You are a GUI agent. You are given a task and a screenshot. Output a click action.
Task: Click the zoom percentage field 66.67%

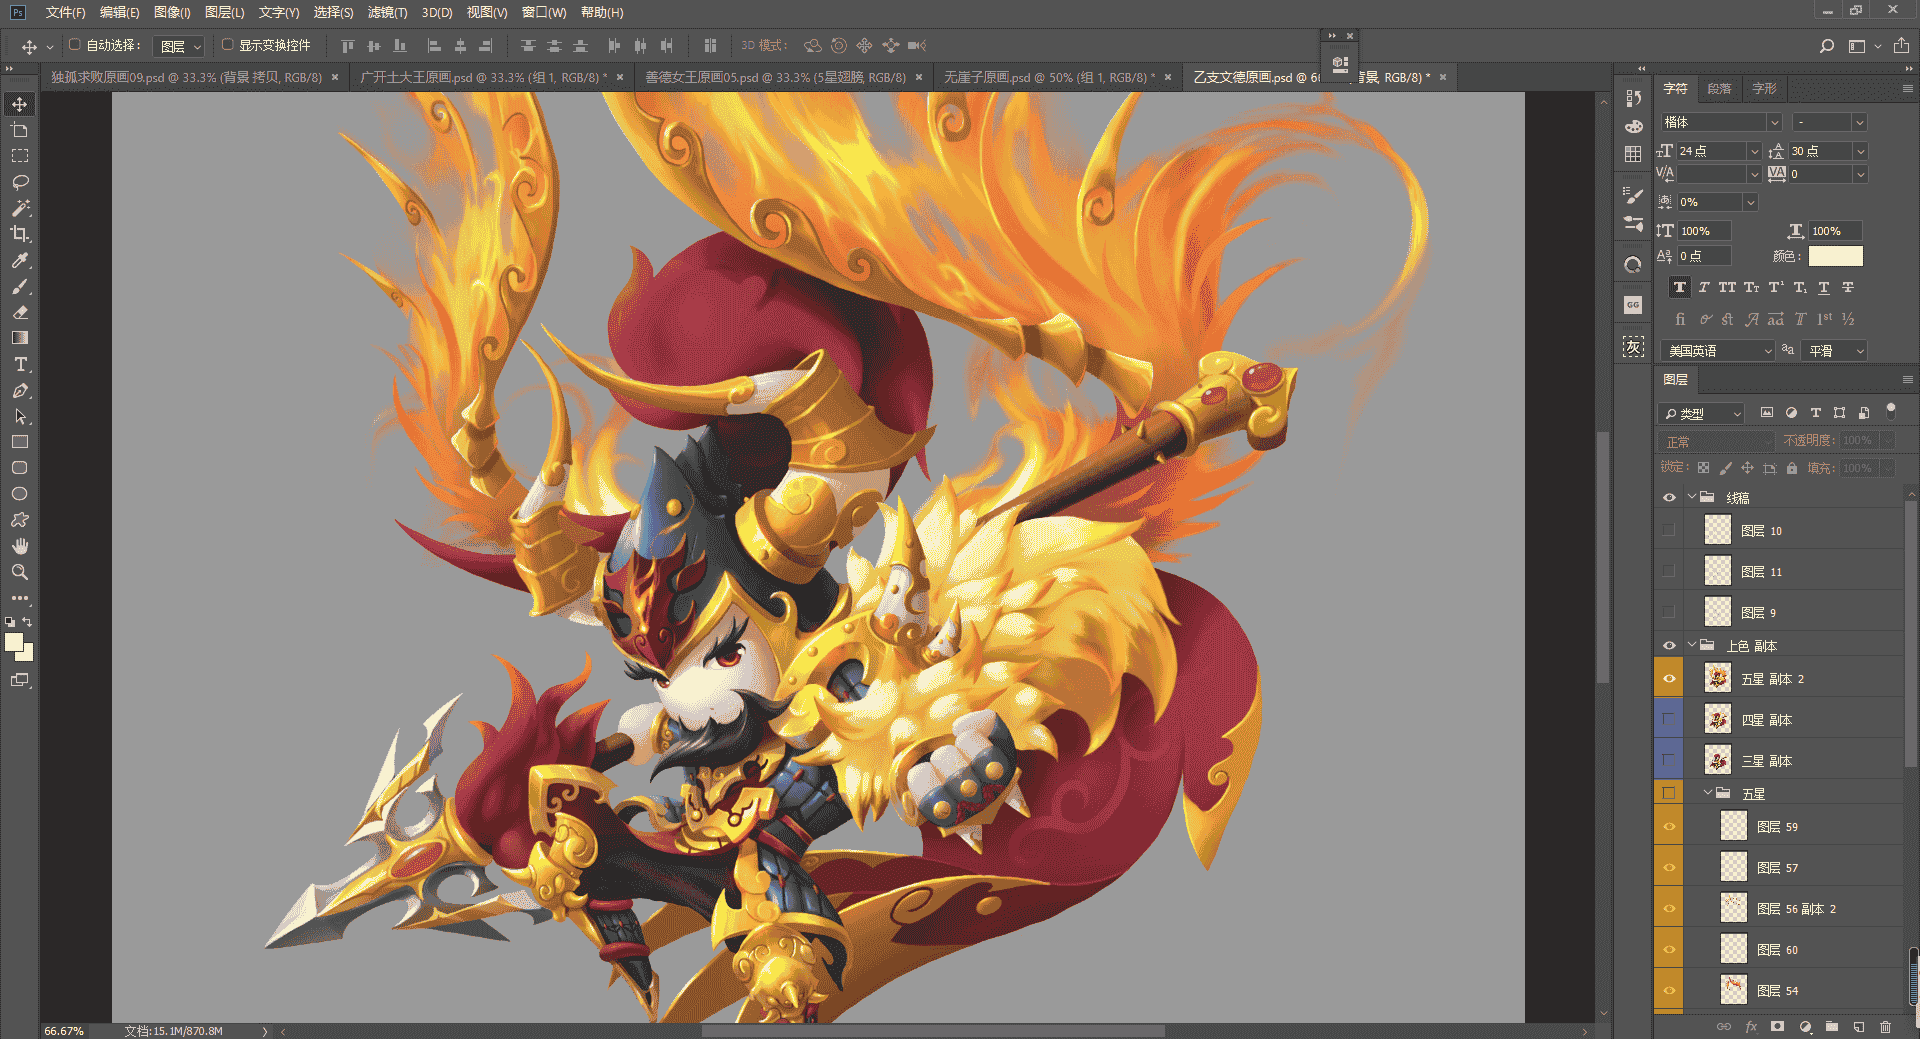tap(64, 1031)
